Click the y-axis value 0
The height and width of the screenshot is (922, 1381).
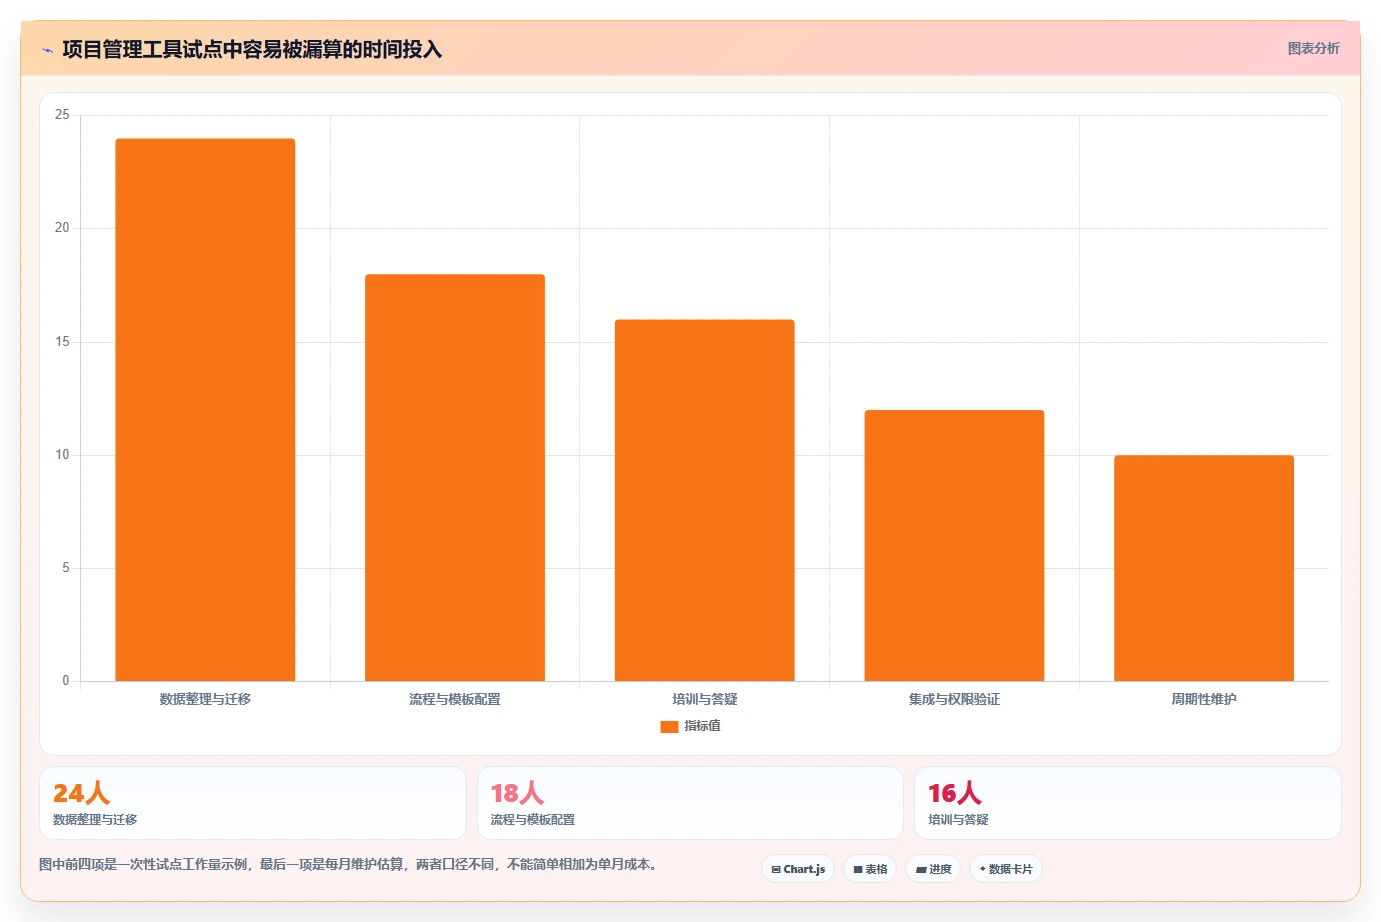tap(66, 681)
